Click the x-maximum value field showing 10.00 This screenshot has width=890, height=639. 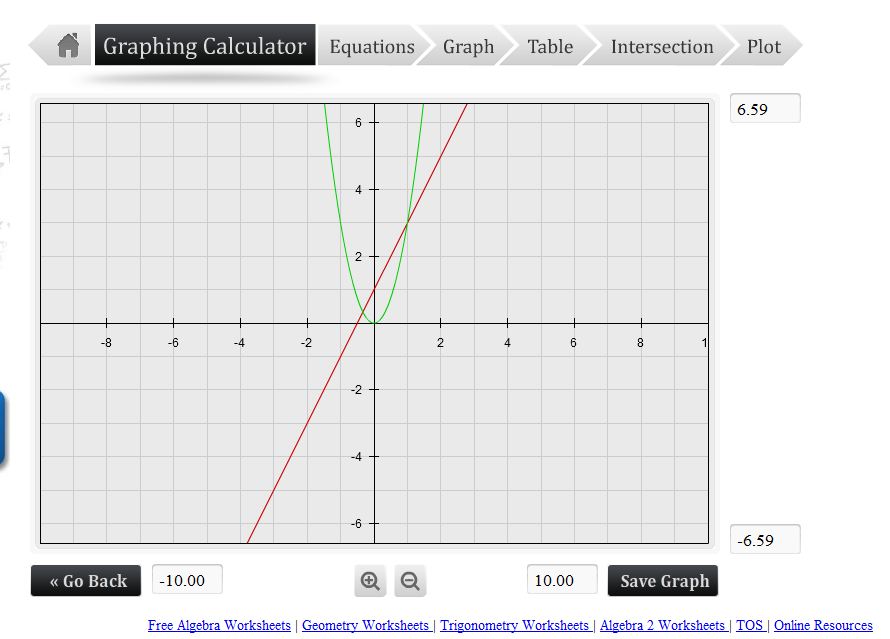(x=561, y=578)
